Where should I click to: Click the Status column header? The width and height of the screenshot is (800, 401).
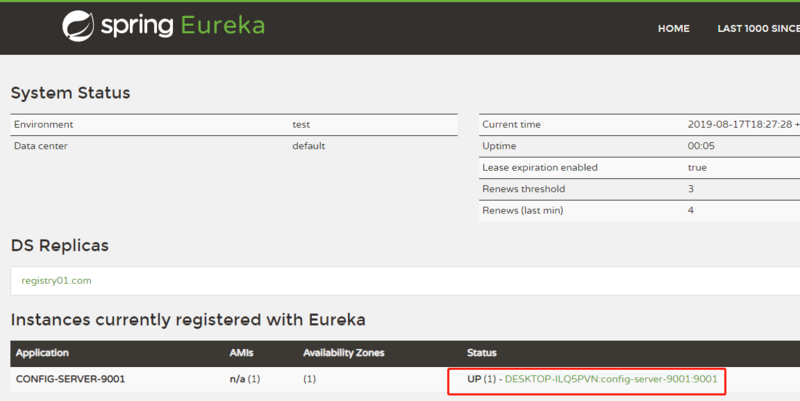click(x=481, y=353)
